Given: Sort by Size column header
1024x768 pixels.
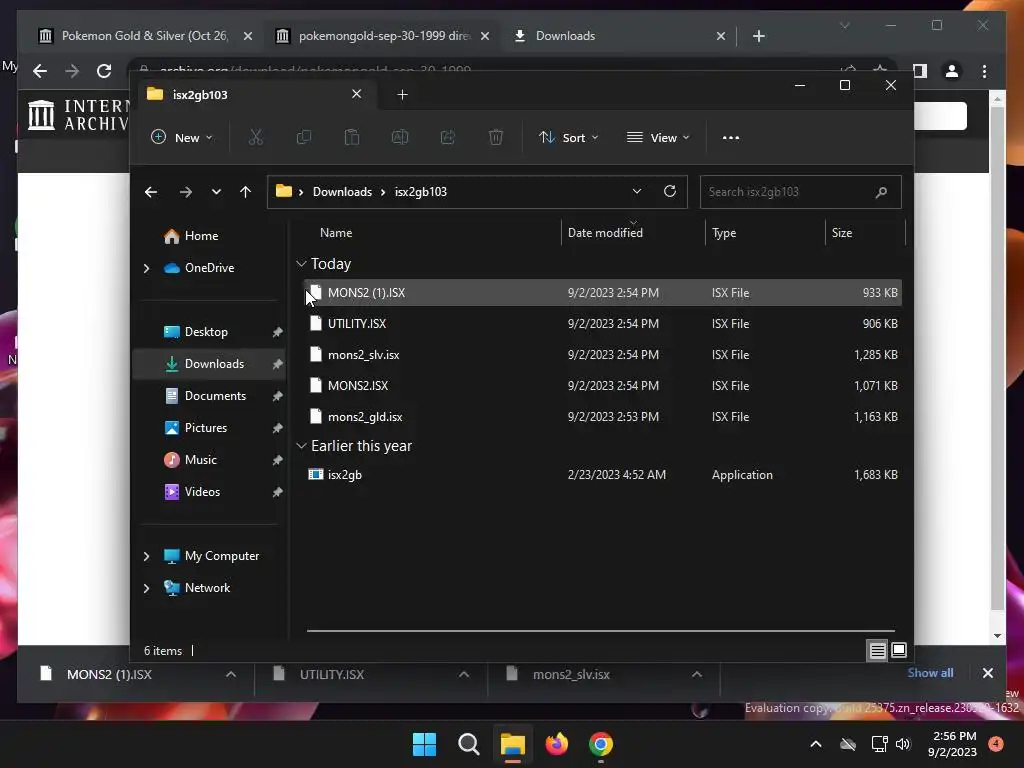Looking at the screenshot, I should [842, 232].
